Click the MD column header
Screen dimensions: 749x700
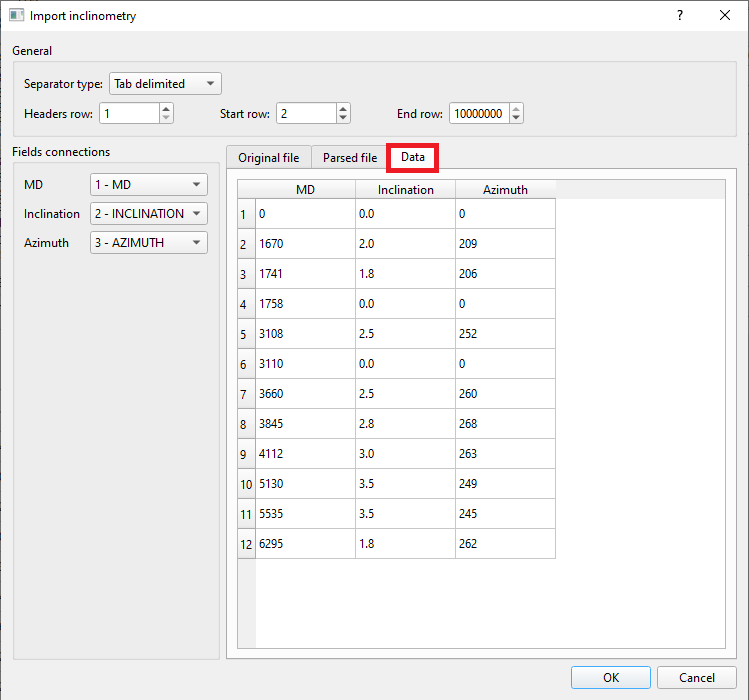(x=305, y=190)
